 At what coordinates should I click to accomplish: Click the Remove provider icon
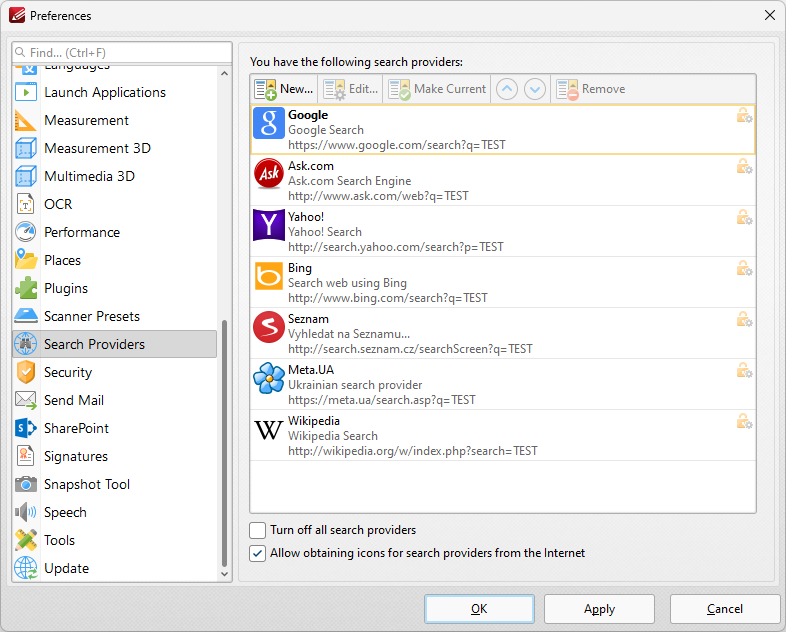(567, 89)
